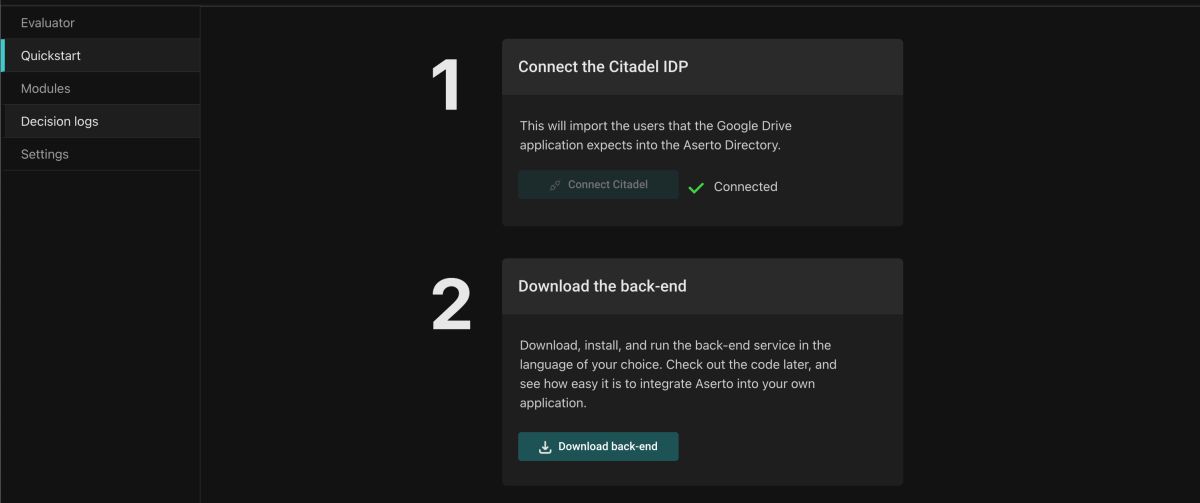Viewport: 1200px width, 503px height.
Task: Click the green Connected checkmark icon
Action: (x=696, y=187)
